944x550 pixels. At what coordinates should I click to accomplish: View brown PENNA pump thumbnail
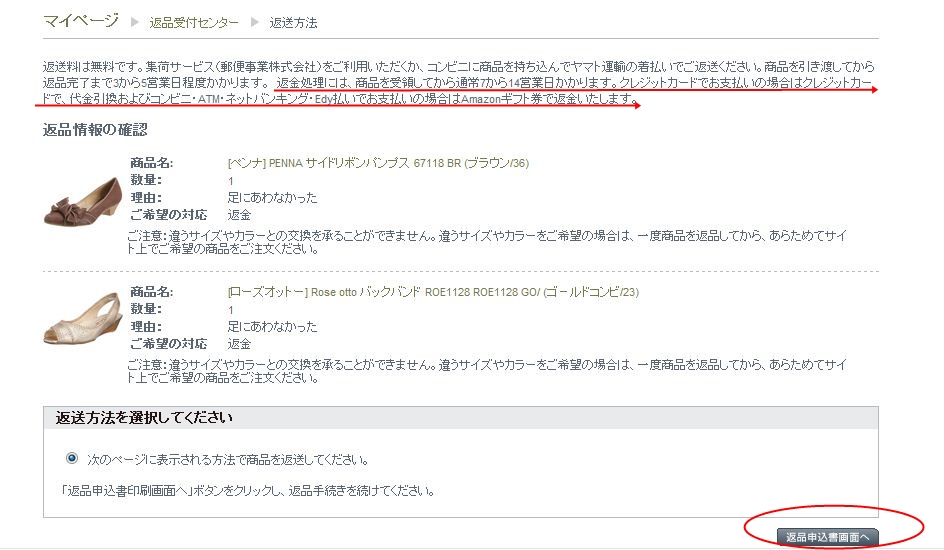pyautogui.click(x=83, y=202)
